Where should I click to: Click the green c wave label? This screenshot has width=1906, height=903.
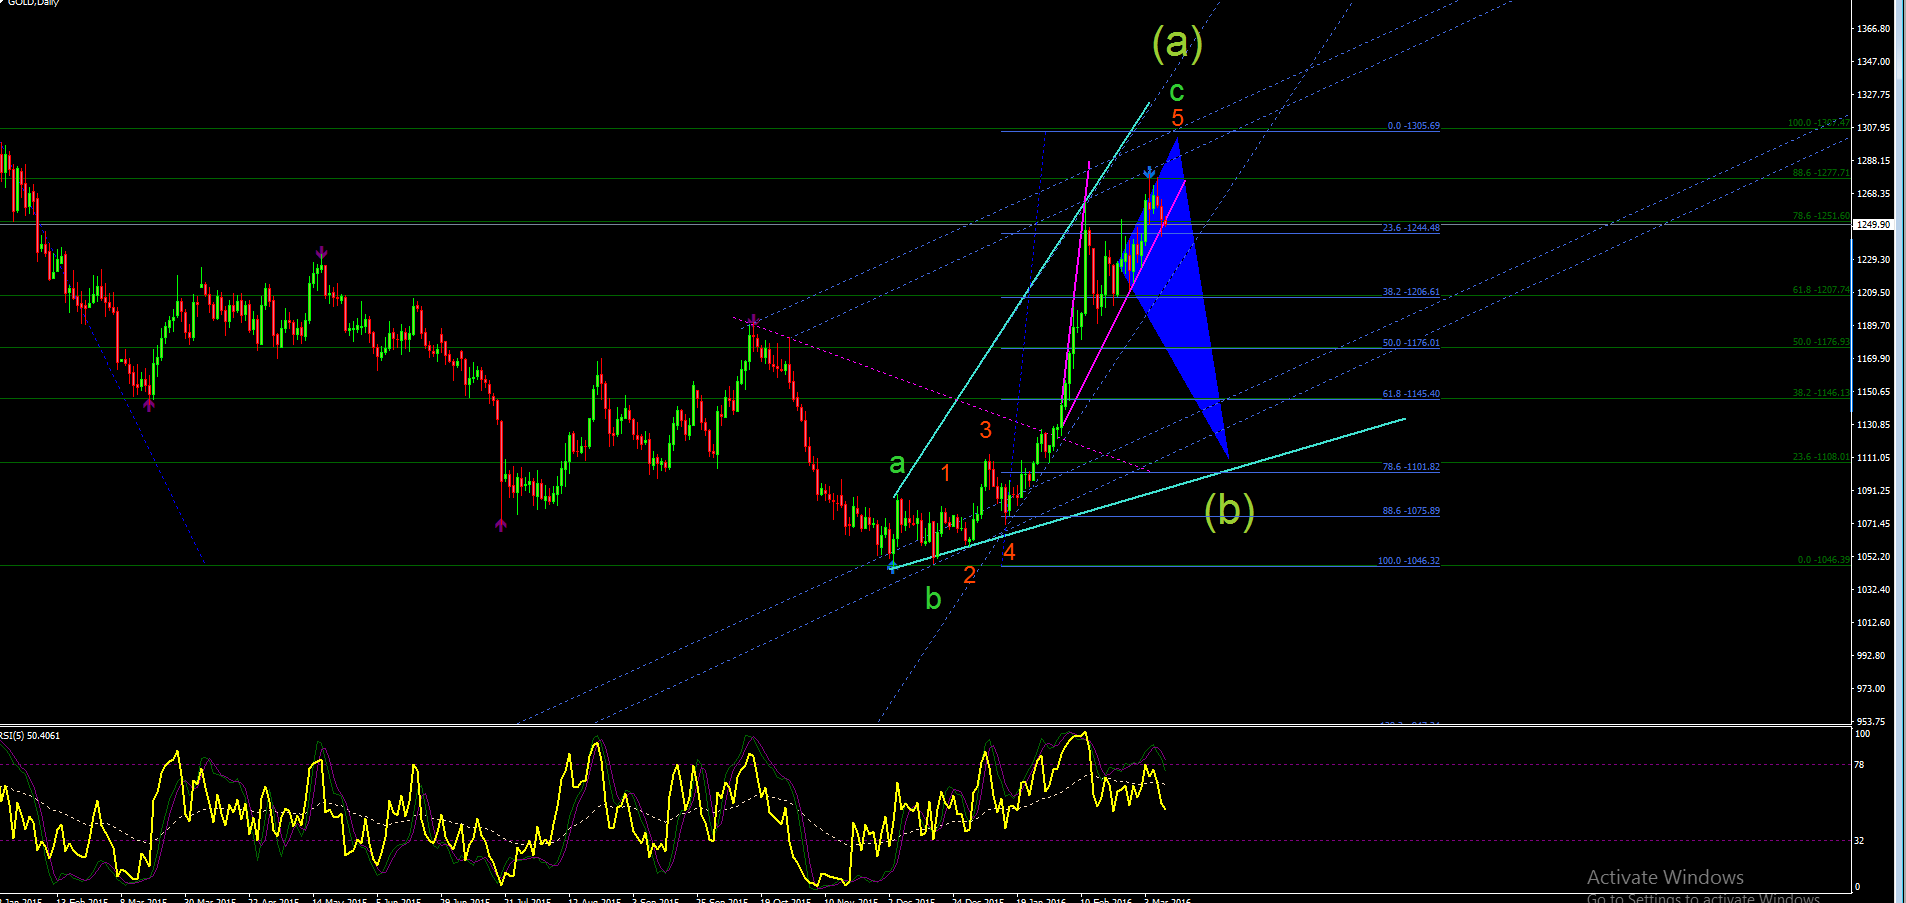pos(1177,92)
